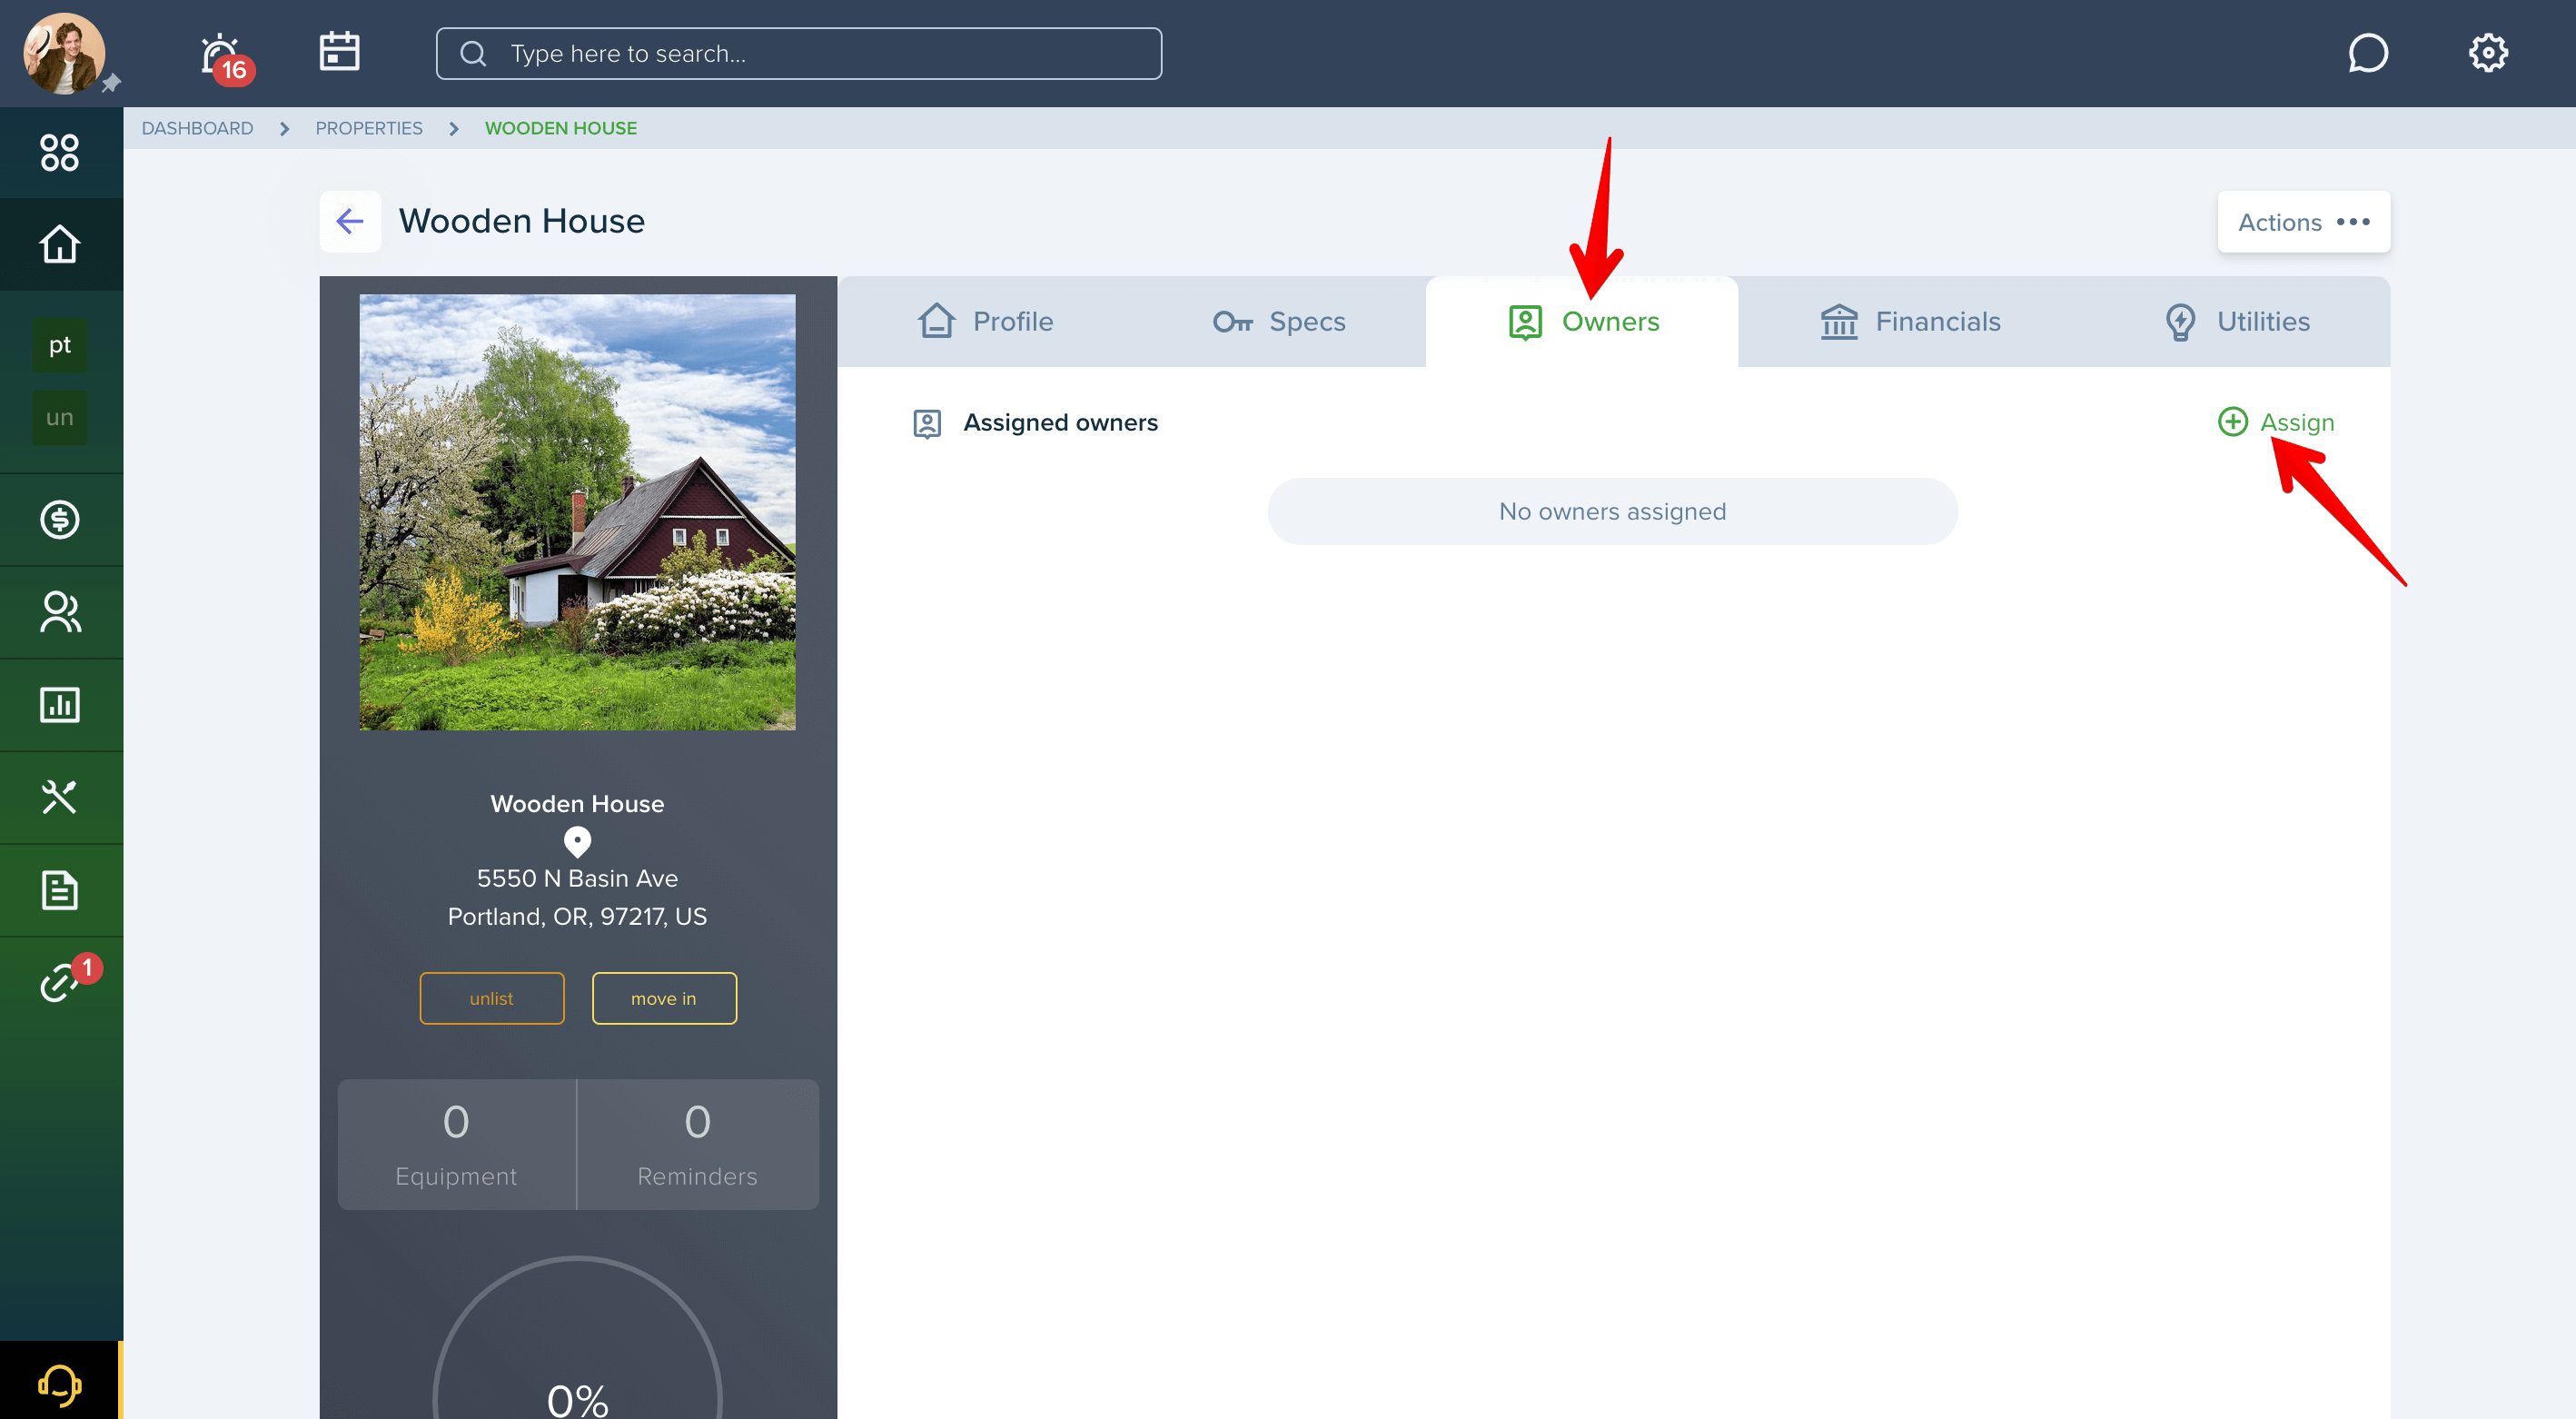Click the pin icon beside avatar

pos(111,83)
